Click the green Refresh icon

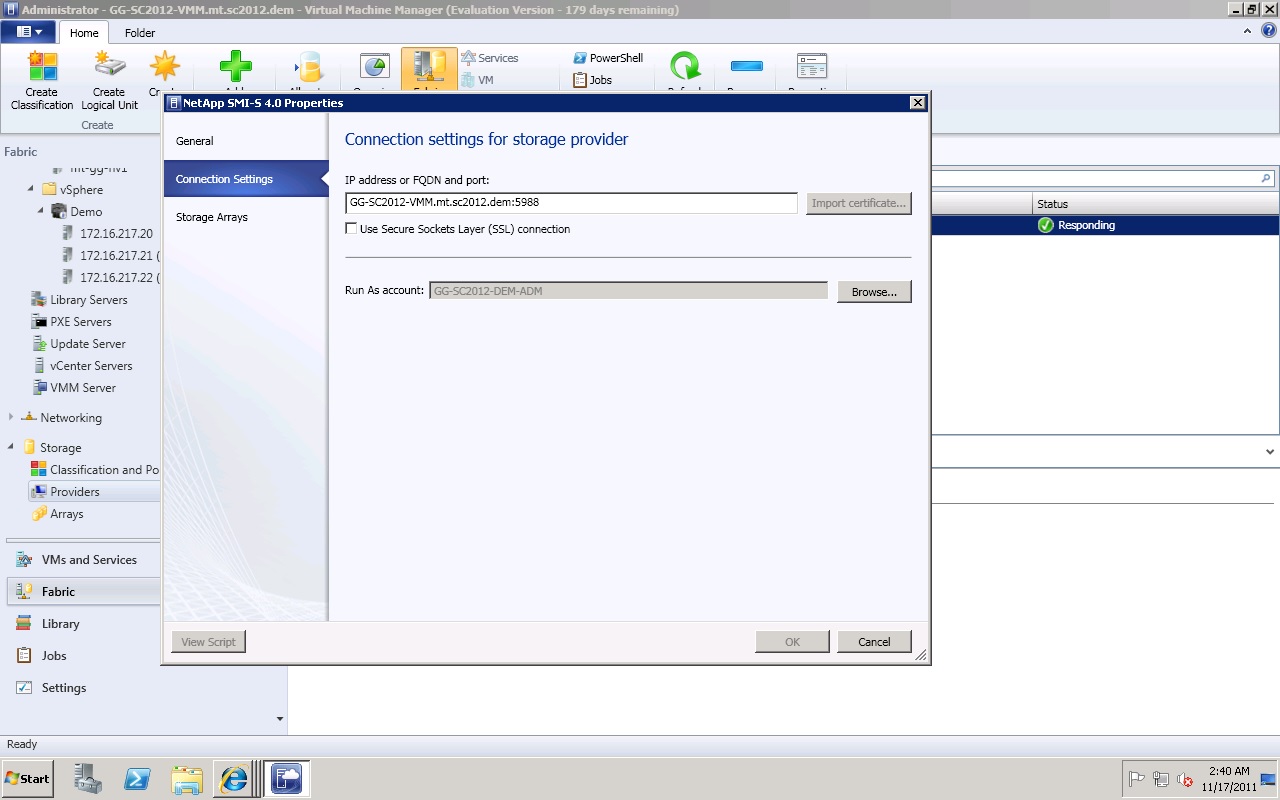click(685, 67)
